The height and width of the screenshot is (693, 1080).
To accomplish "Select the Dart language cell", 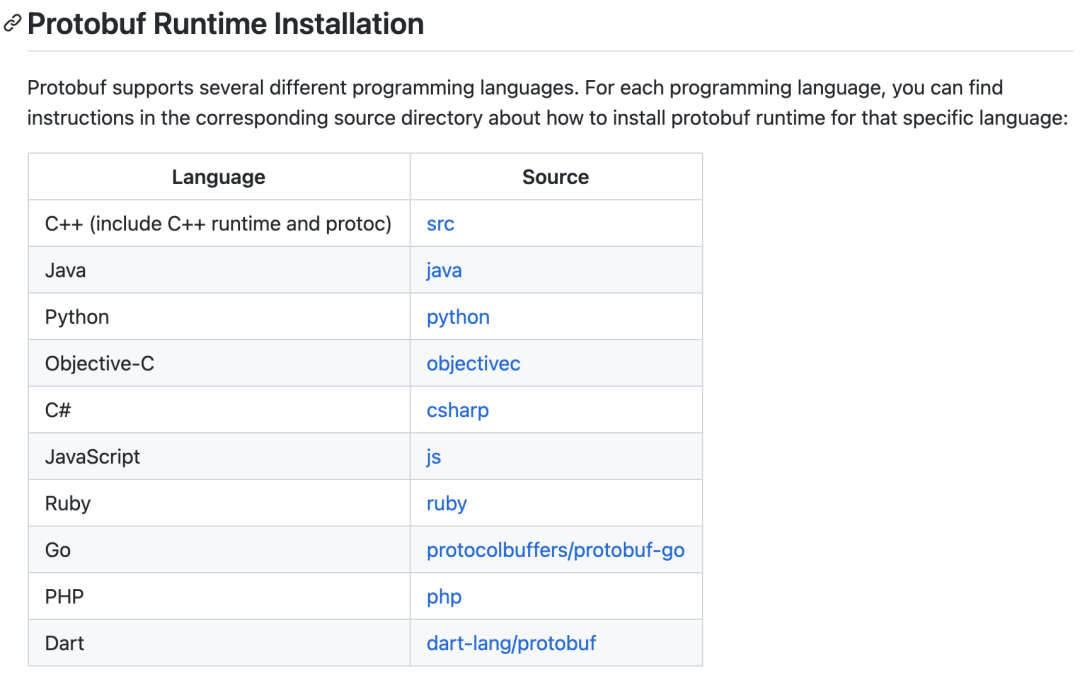I will (219, 643).
